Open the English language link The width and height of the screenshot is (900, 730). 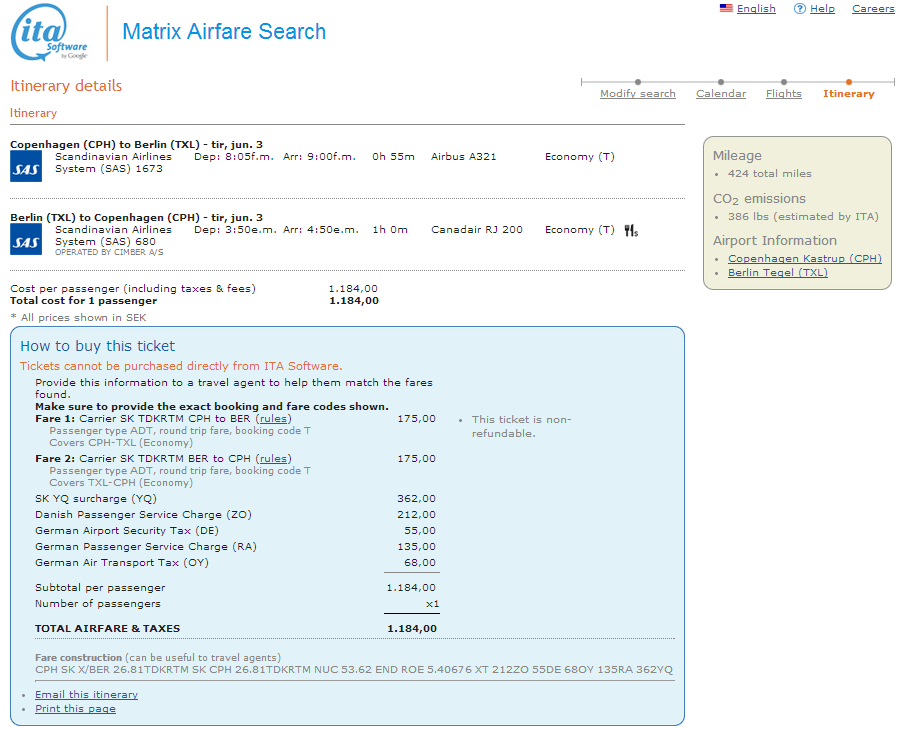[756, 9]
